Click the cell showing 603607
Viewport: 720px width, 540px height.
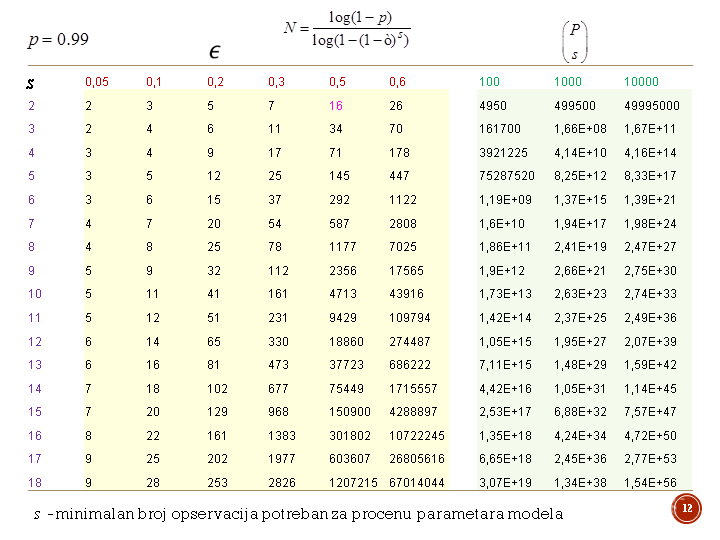click(x=350, y=459)
